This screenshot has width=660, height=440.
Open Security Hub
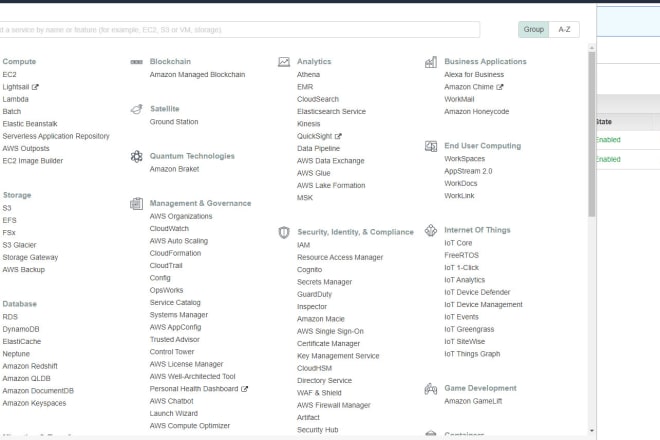[318, 430]
